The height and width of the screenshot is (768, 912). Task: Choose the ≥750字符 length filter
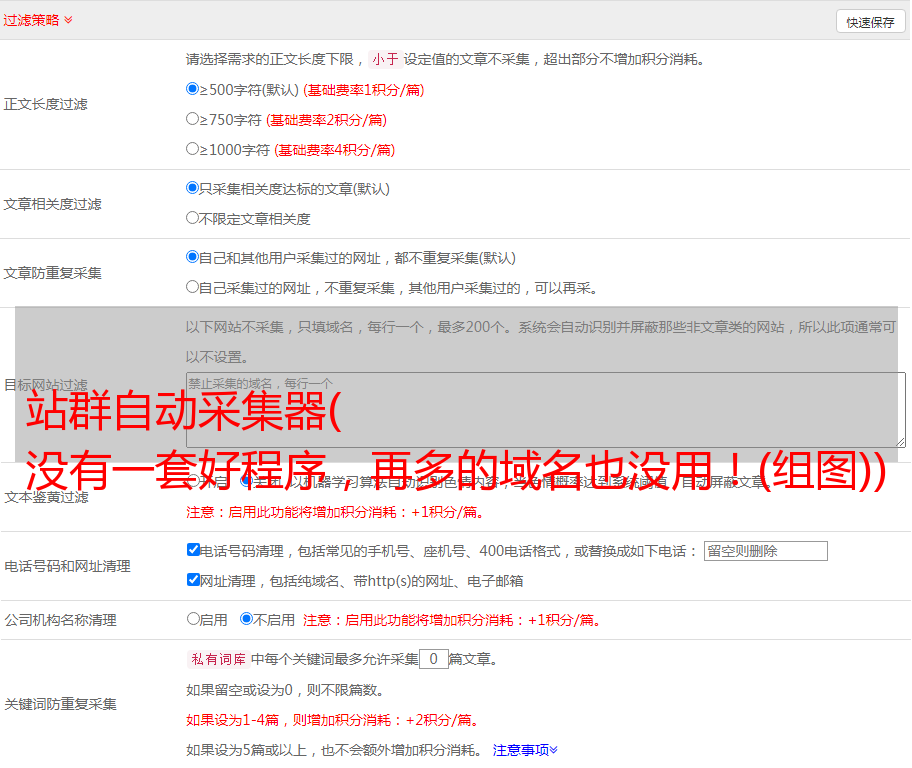tap(193, 119)
